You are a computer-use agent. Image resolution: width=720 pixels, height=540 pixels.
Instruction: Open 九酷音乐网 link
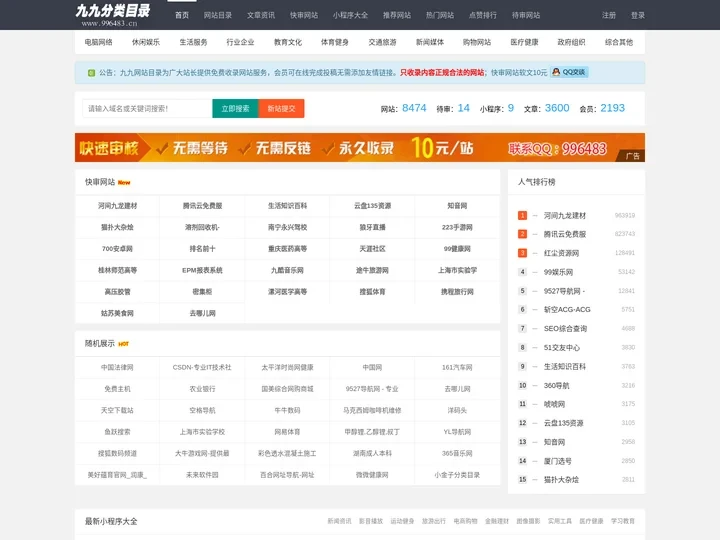click(287, 270)
